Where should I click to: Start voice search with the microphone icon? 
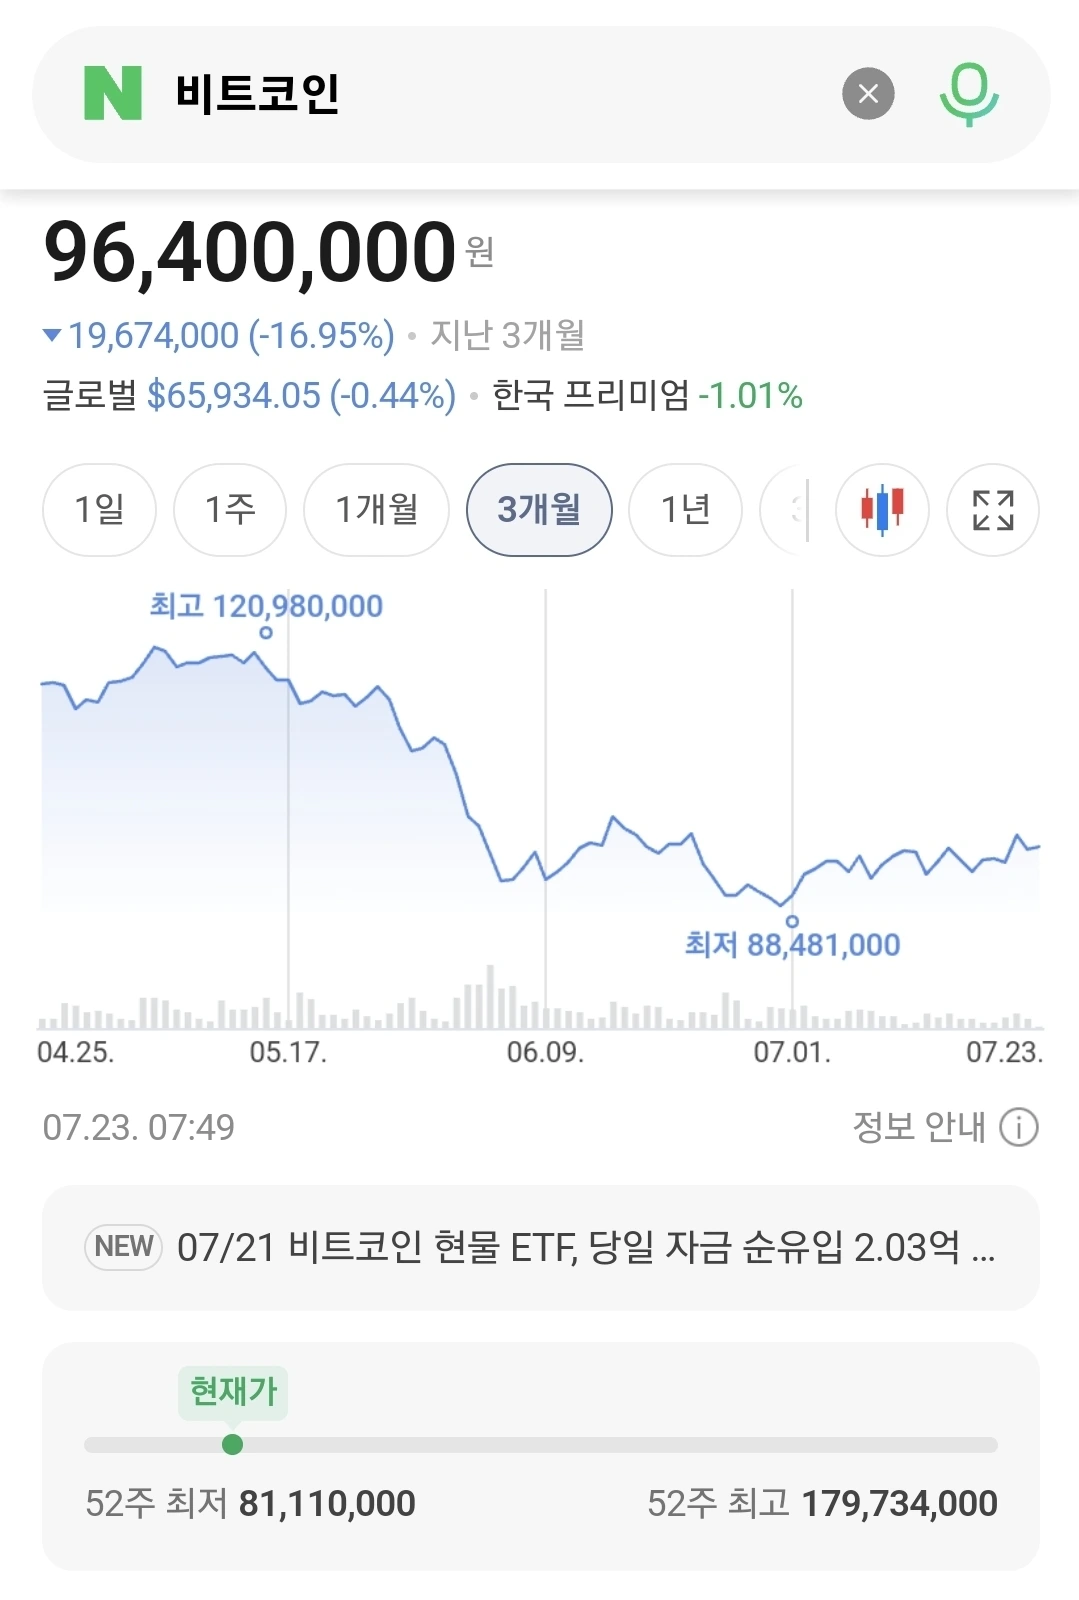click(x=969, y=94)
